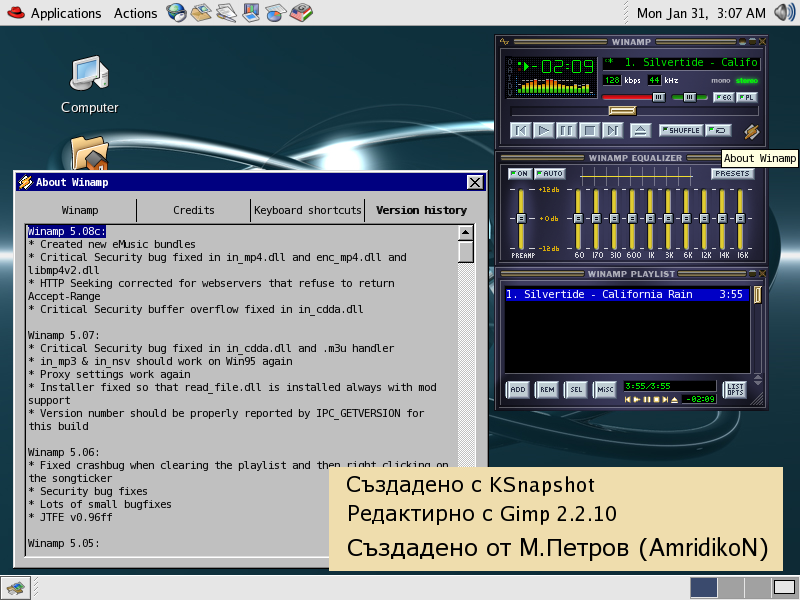Click the highlighted Winamp 5.08c: heading
The image size is (800, 600).
point(66,231)
